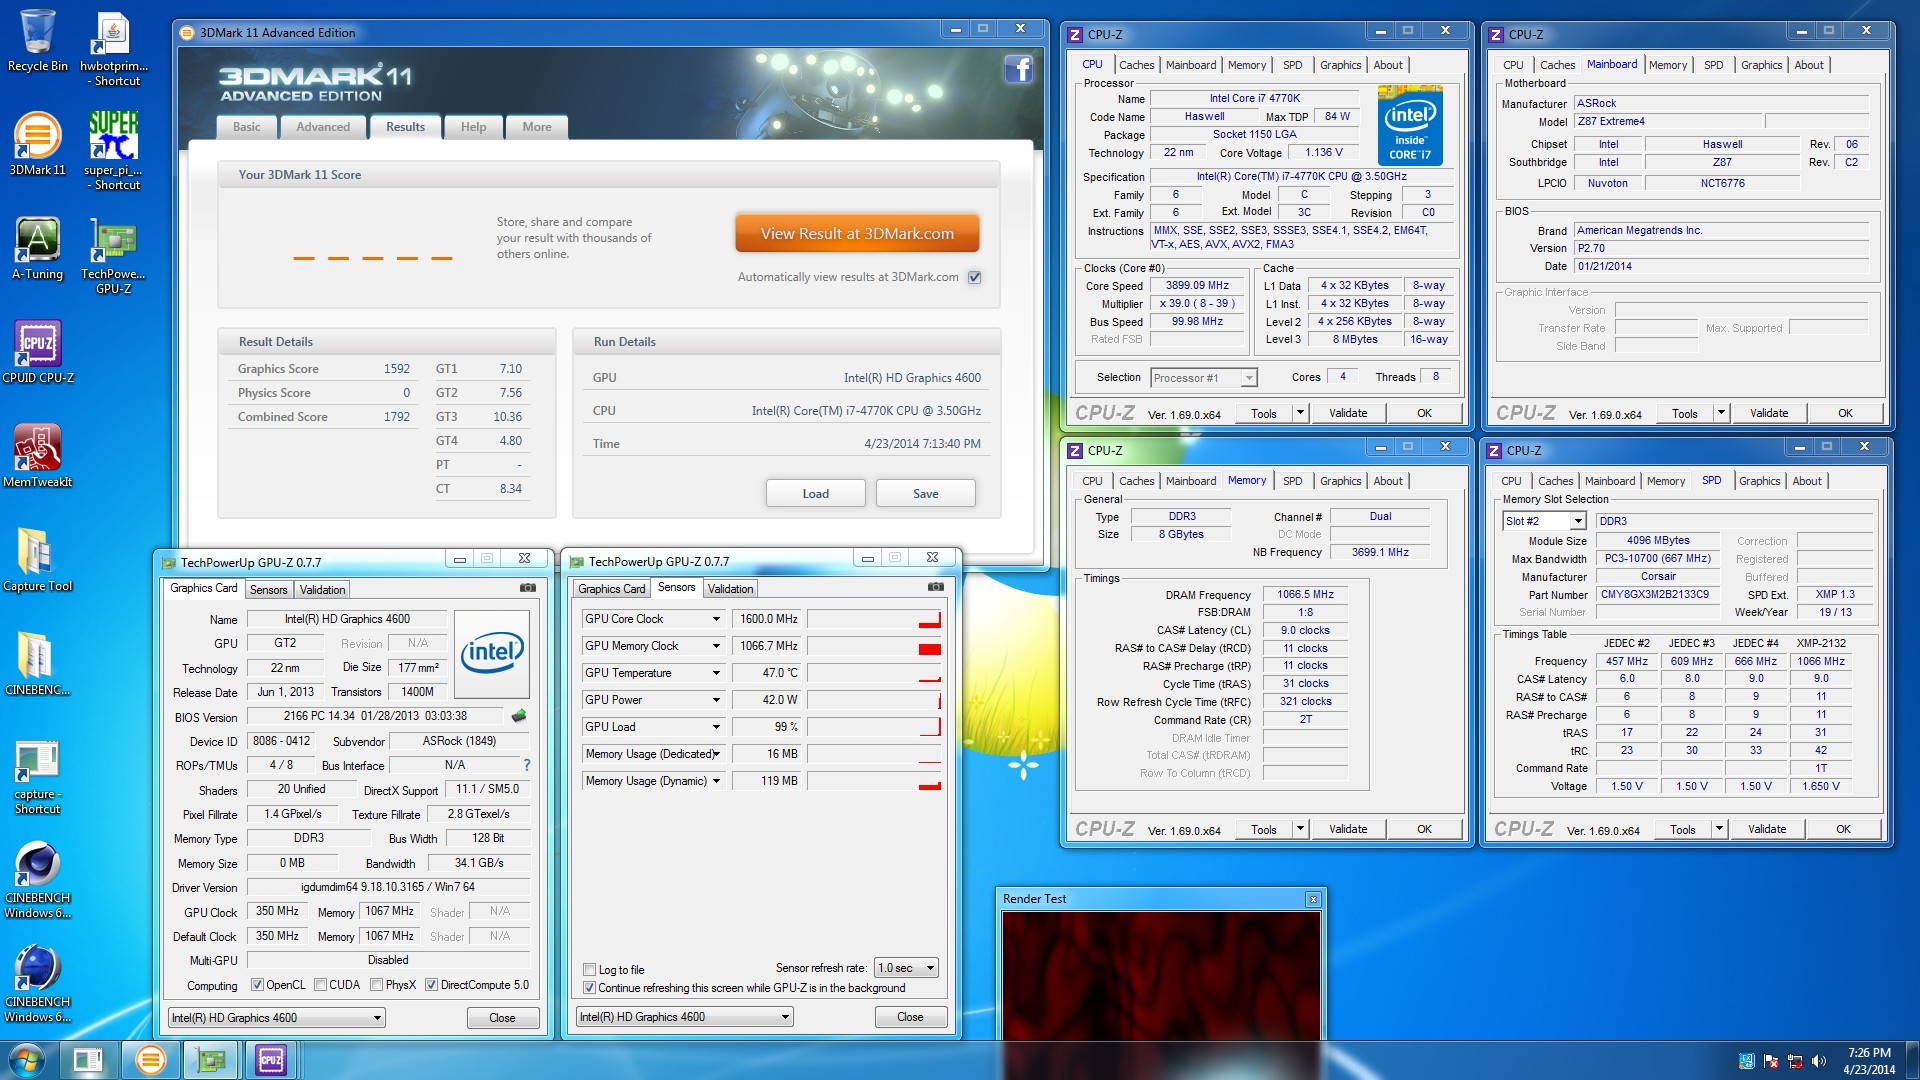Click the GPU Load sensor graph

click(x=874, y=727)
